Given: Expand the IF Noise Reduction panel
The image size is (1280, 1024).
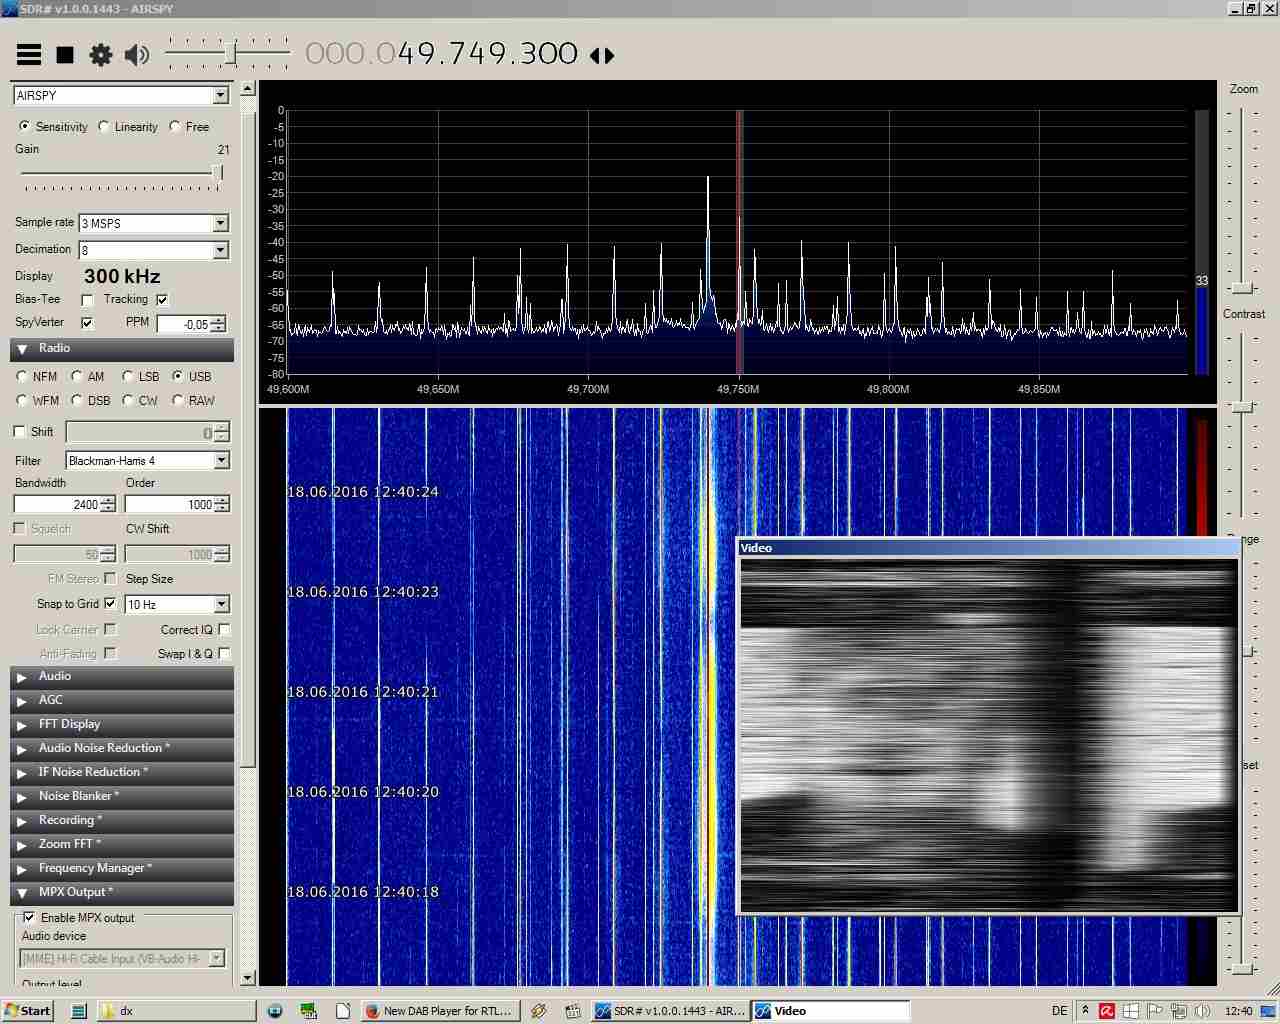Looking at the screenshot, I should pos(122,773).
